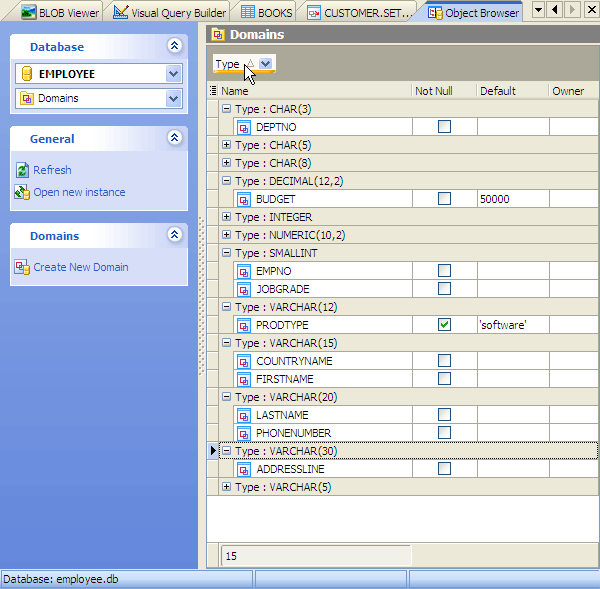Switch to the BLOB Viewer tab
The image size is (600, 589).
(60, 13)
